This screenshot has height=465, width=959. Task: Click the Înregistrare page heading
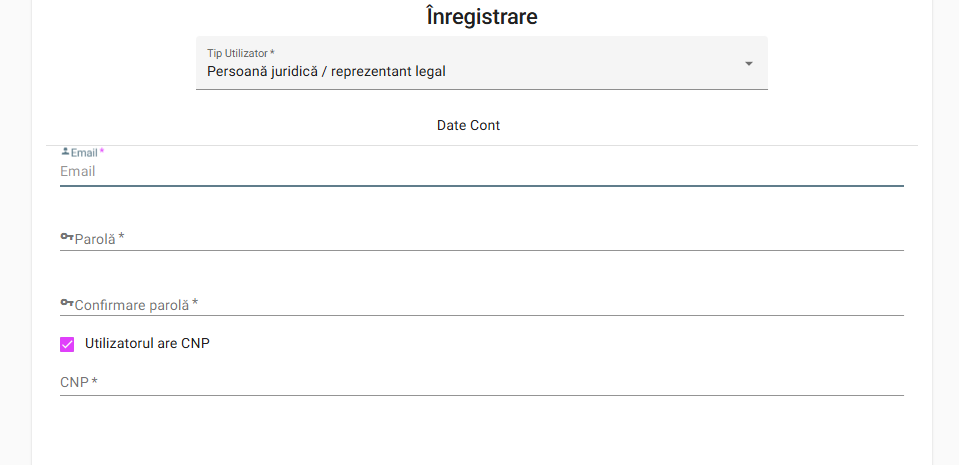(481, 17)
